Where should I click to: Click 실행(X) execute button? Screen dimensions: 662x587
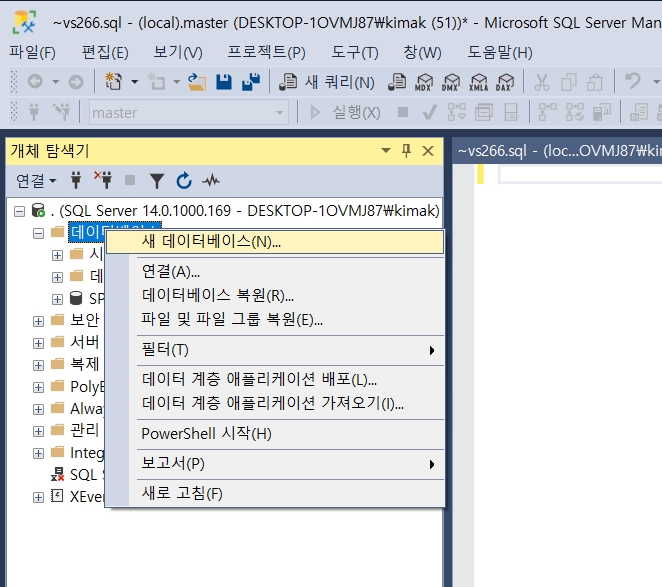pyautogui.click(x=345, y=112)
